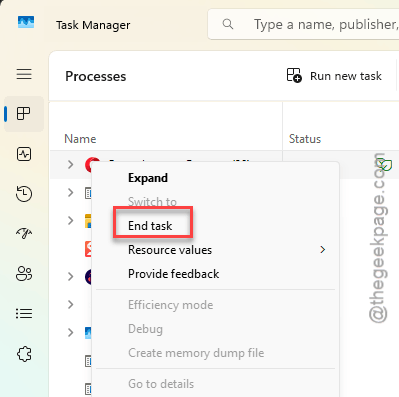Open the Details list icon
The height and width of the screenshot is (397, 399).
[24, 314]
